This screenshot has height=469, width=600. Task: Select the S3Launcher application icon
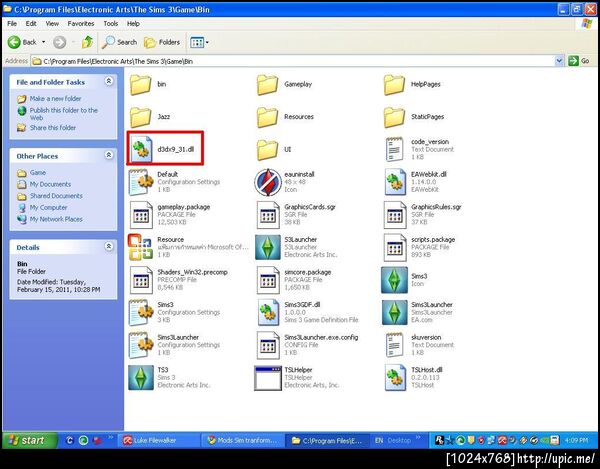tap(267, 247)
